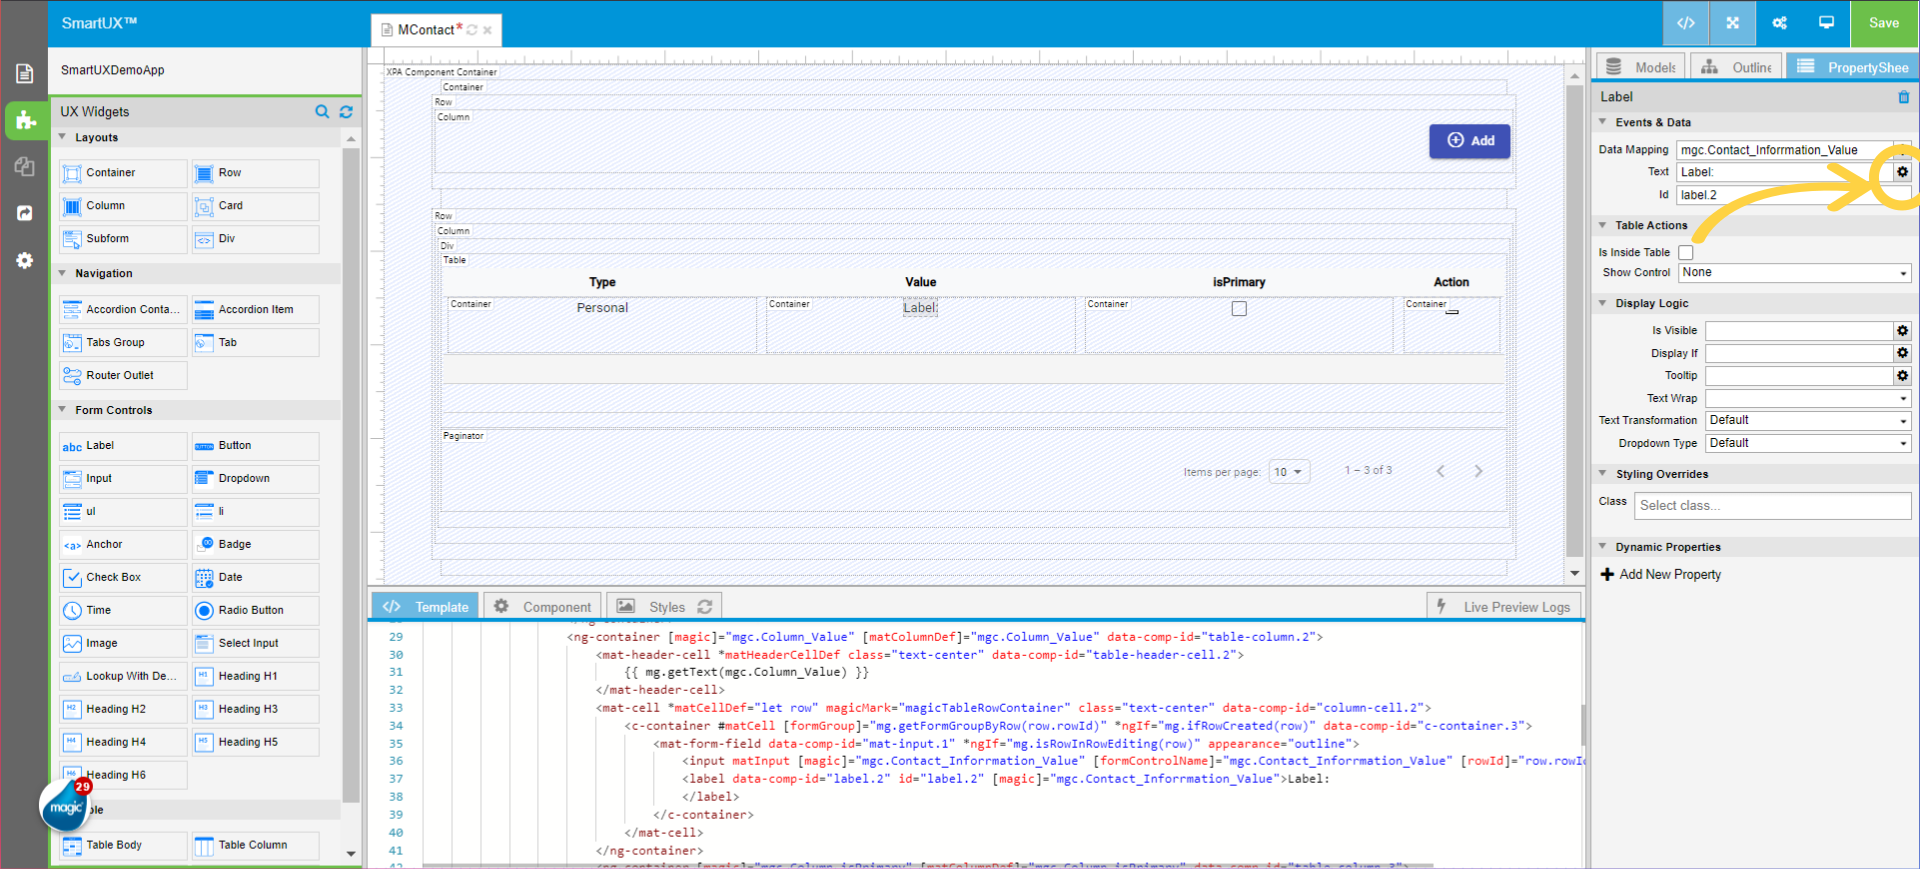This screenshot has height=869, width=1920.
Task: Open the Text Transformation dropdown
Action: (x=1808, y=421)
